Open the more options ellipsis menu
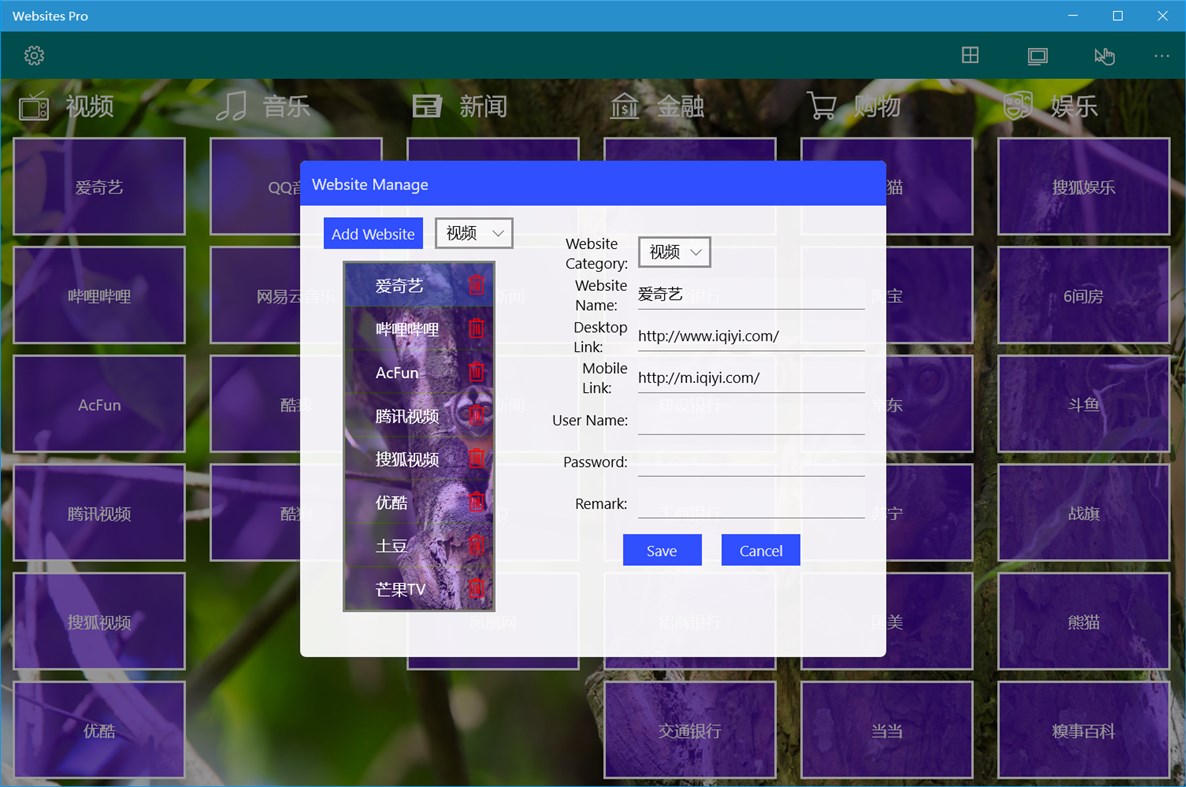Screen dimensions: 1186x787 1162,56
